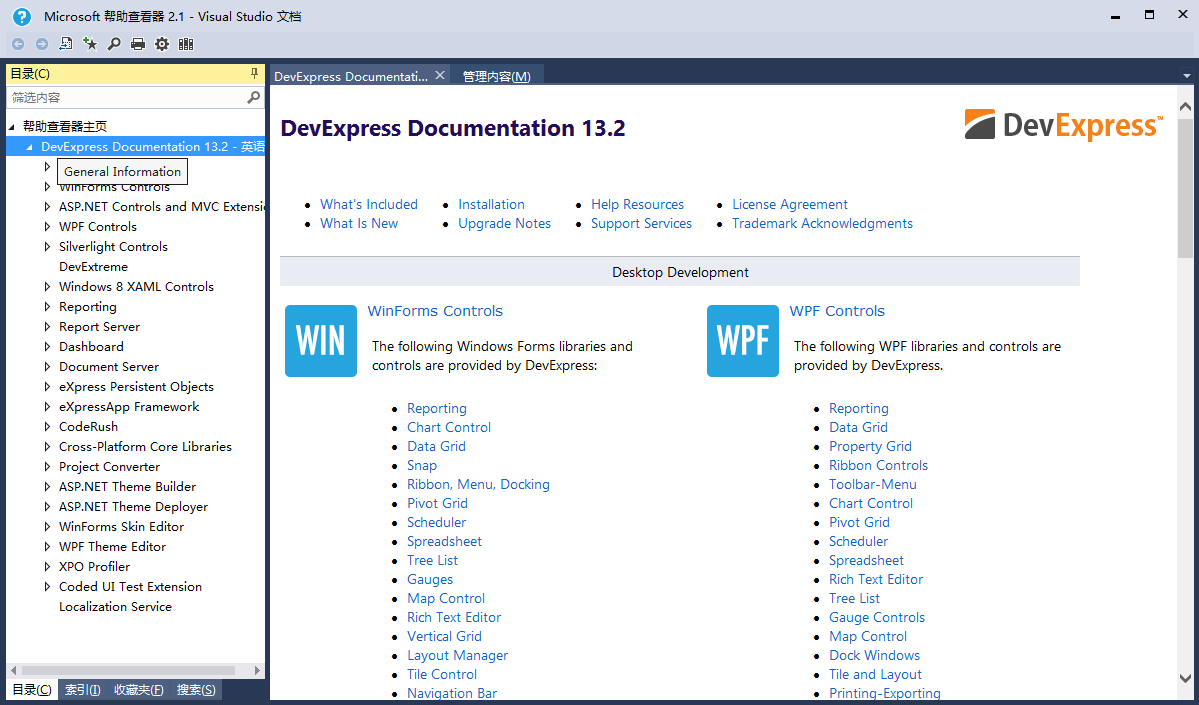Expand the ASP.NET Controls and MVC node
The image size is (1199, 705).
pyautogui.click(x=47, y=206)
